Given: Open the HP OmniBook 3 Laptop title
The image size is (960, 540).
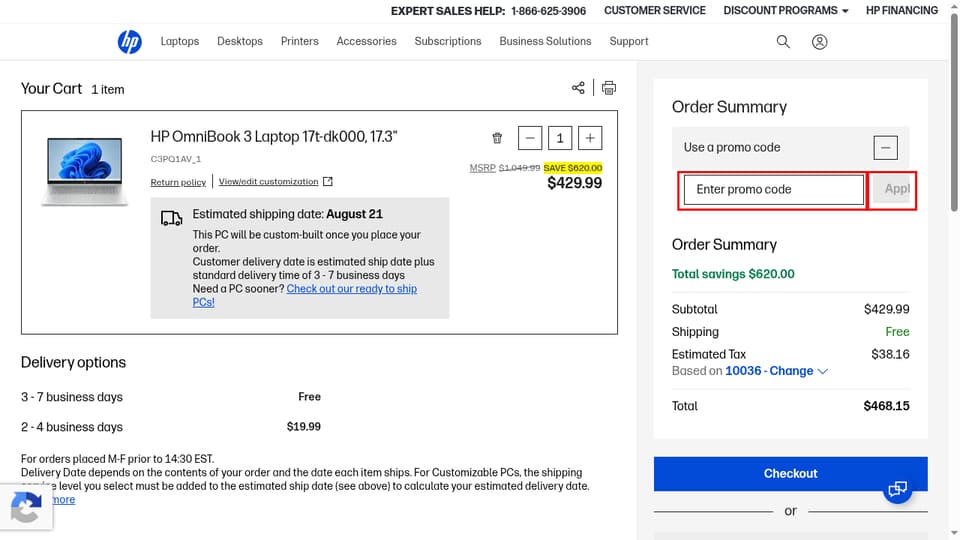Looking at the screenshot, I should (x=274, y=137).
